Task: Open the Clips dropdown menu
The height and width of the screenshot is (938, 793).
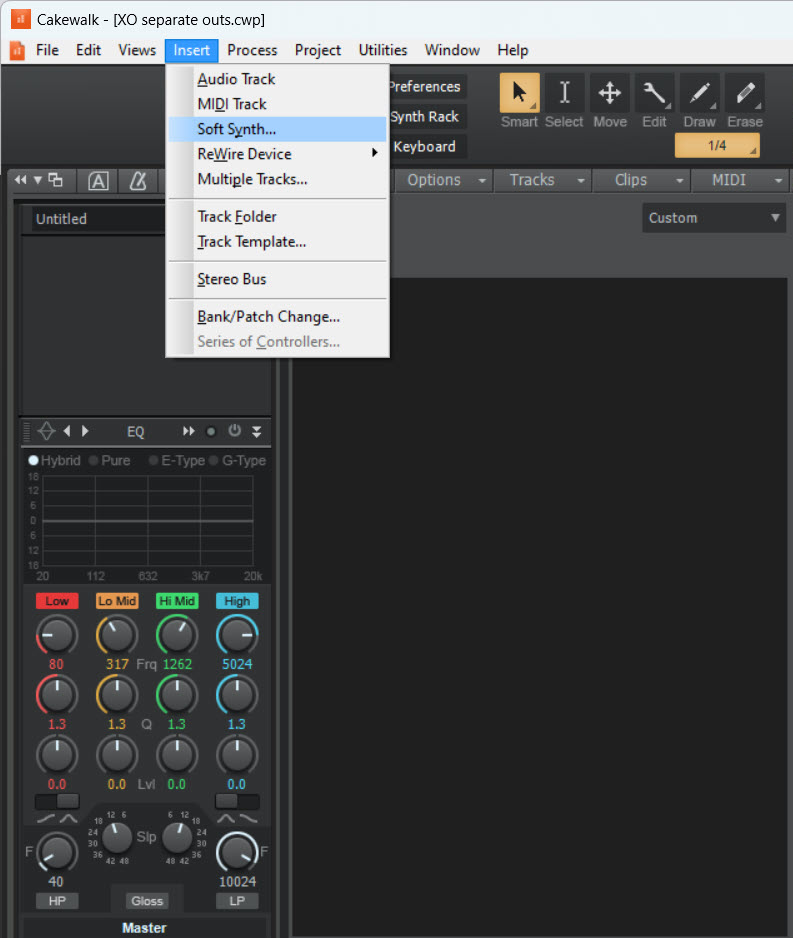Action: (641, 180)
